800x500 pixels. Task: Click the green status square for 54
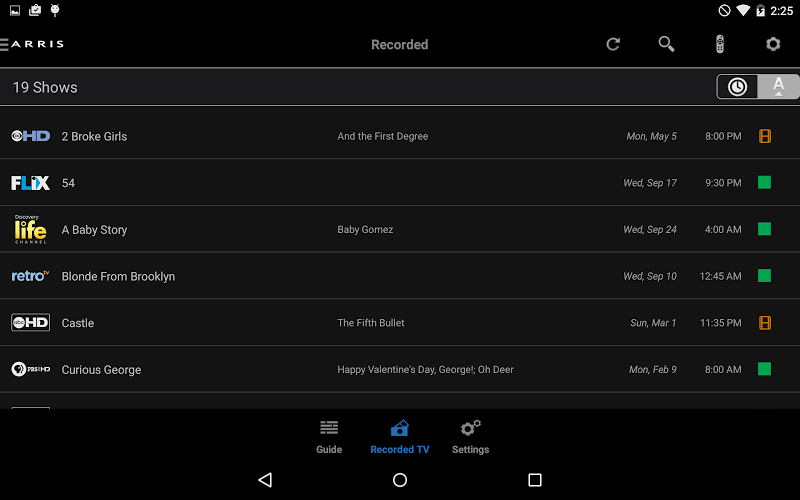(764, 182)
